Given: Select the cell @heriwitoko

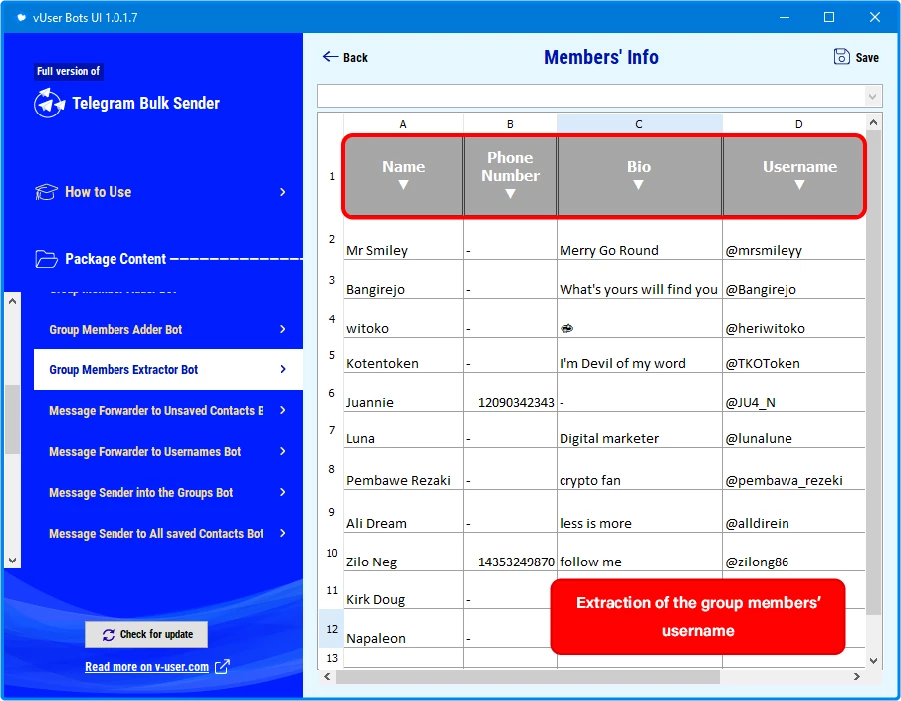Looking at the screenshot, I should 794,318.
